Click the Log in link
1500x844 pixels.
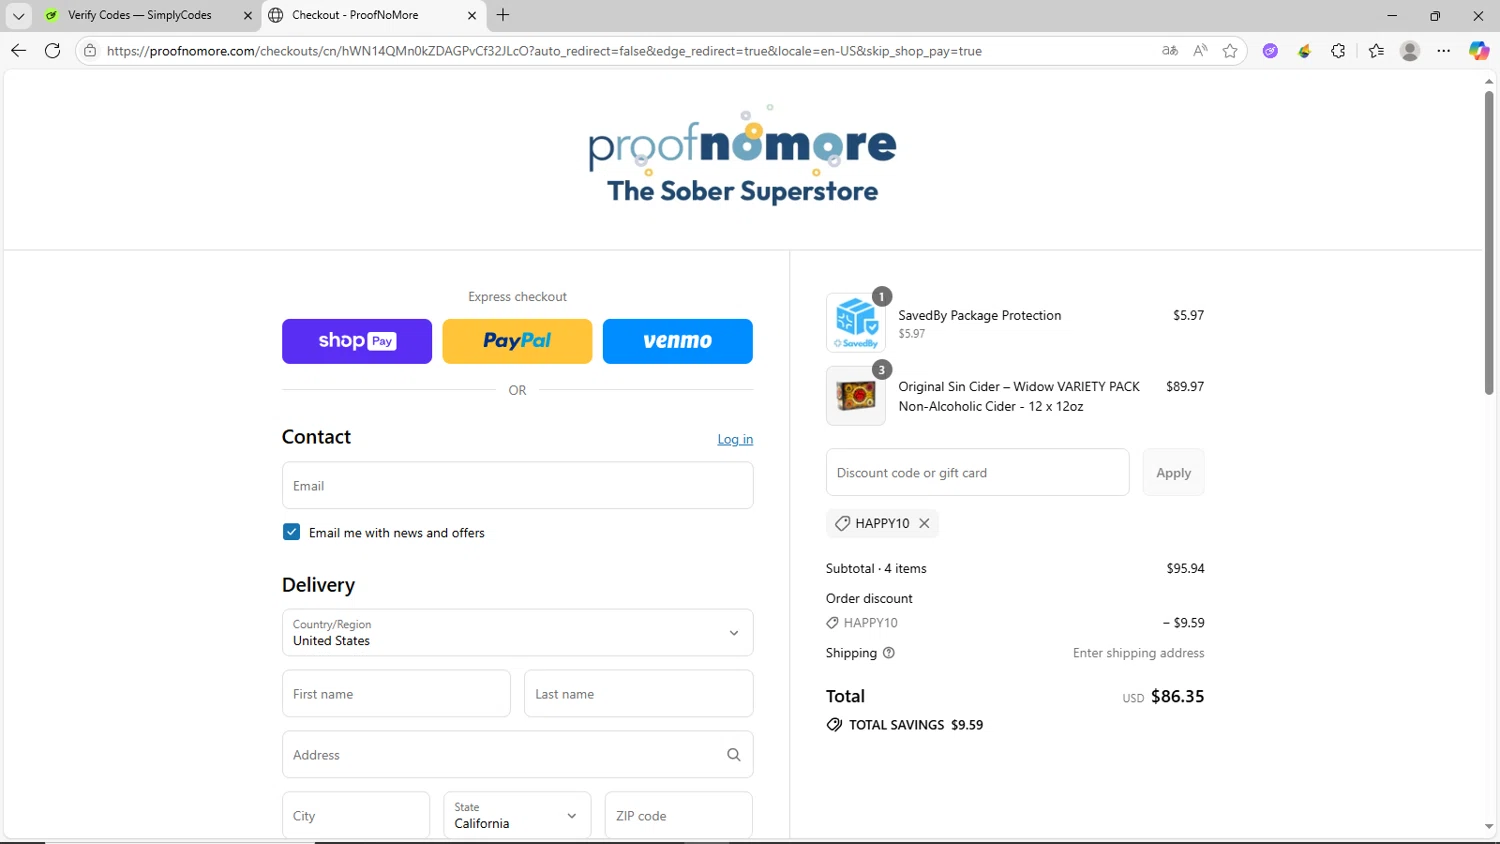[735, 439]
